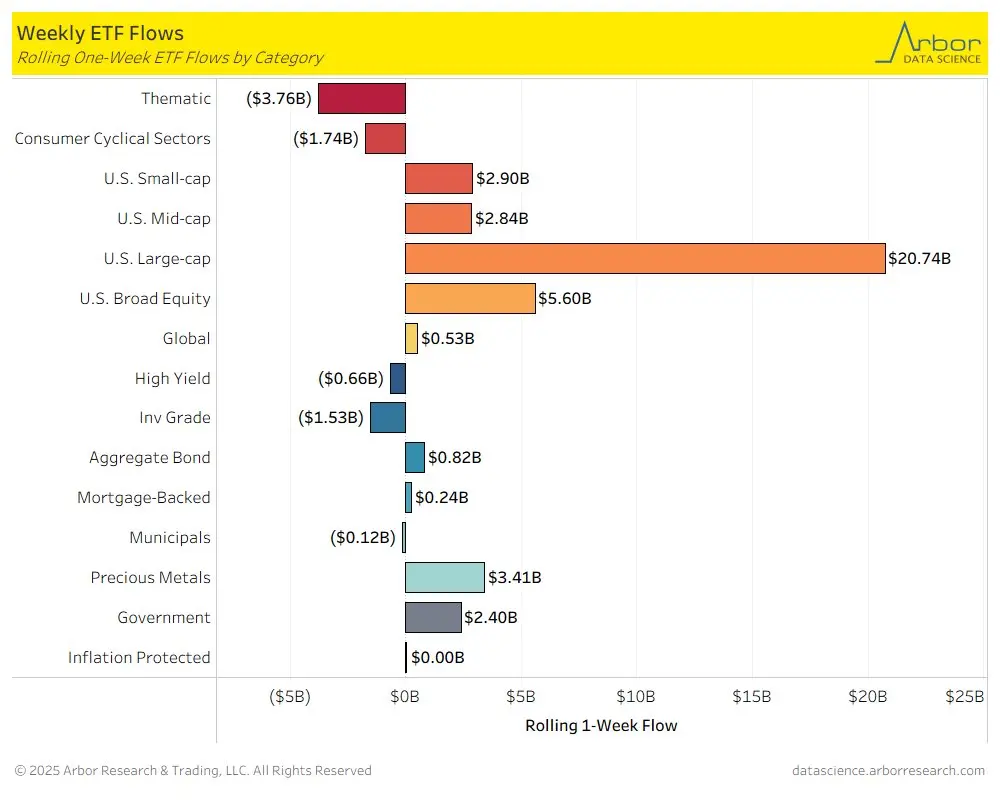Click the Government gray bar
This screenshot has width=1000, height=800.
click(x=433, y=618)
